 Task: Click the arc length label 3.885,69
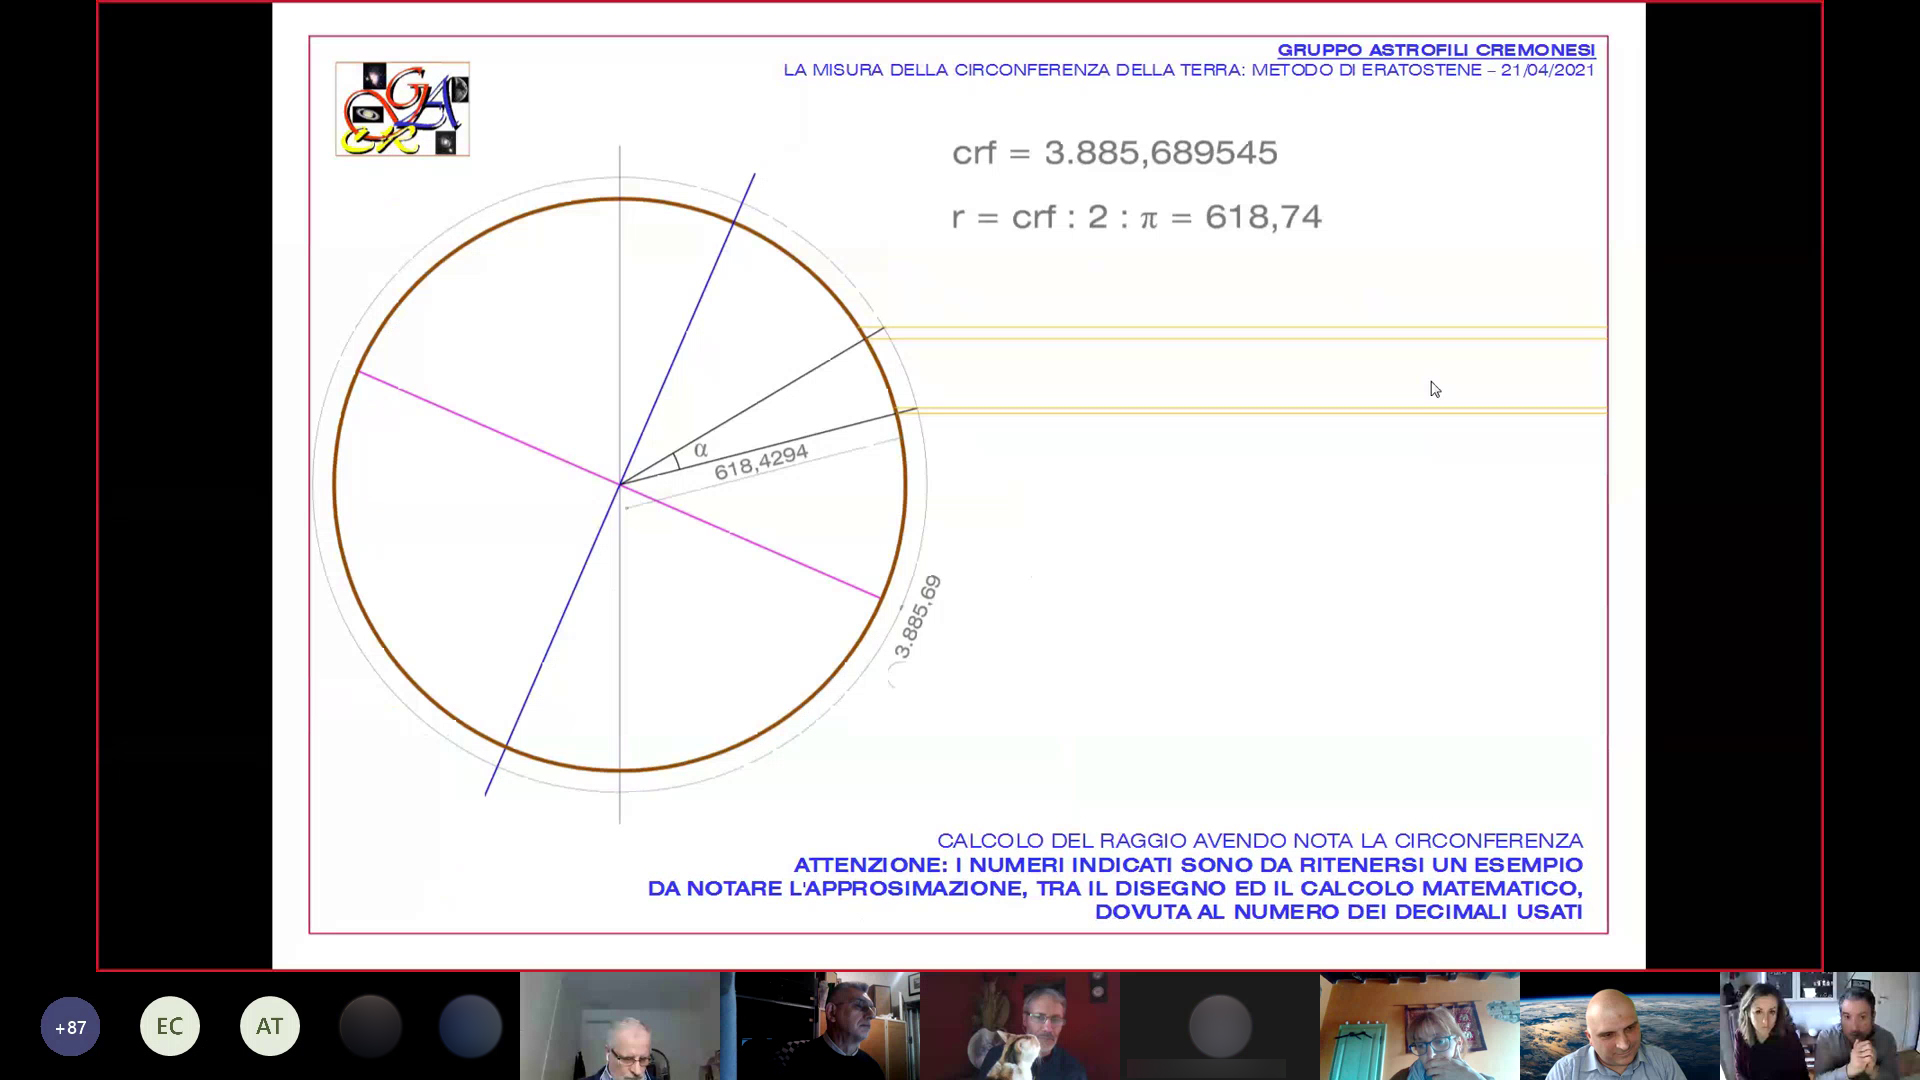tap(918, 617)
